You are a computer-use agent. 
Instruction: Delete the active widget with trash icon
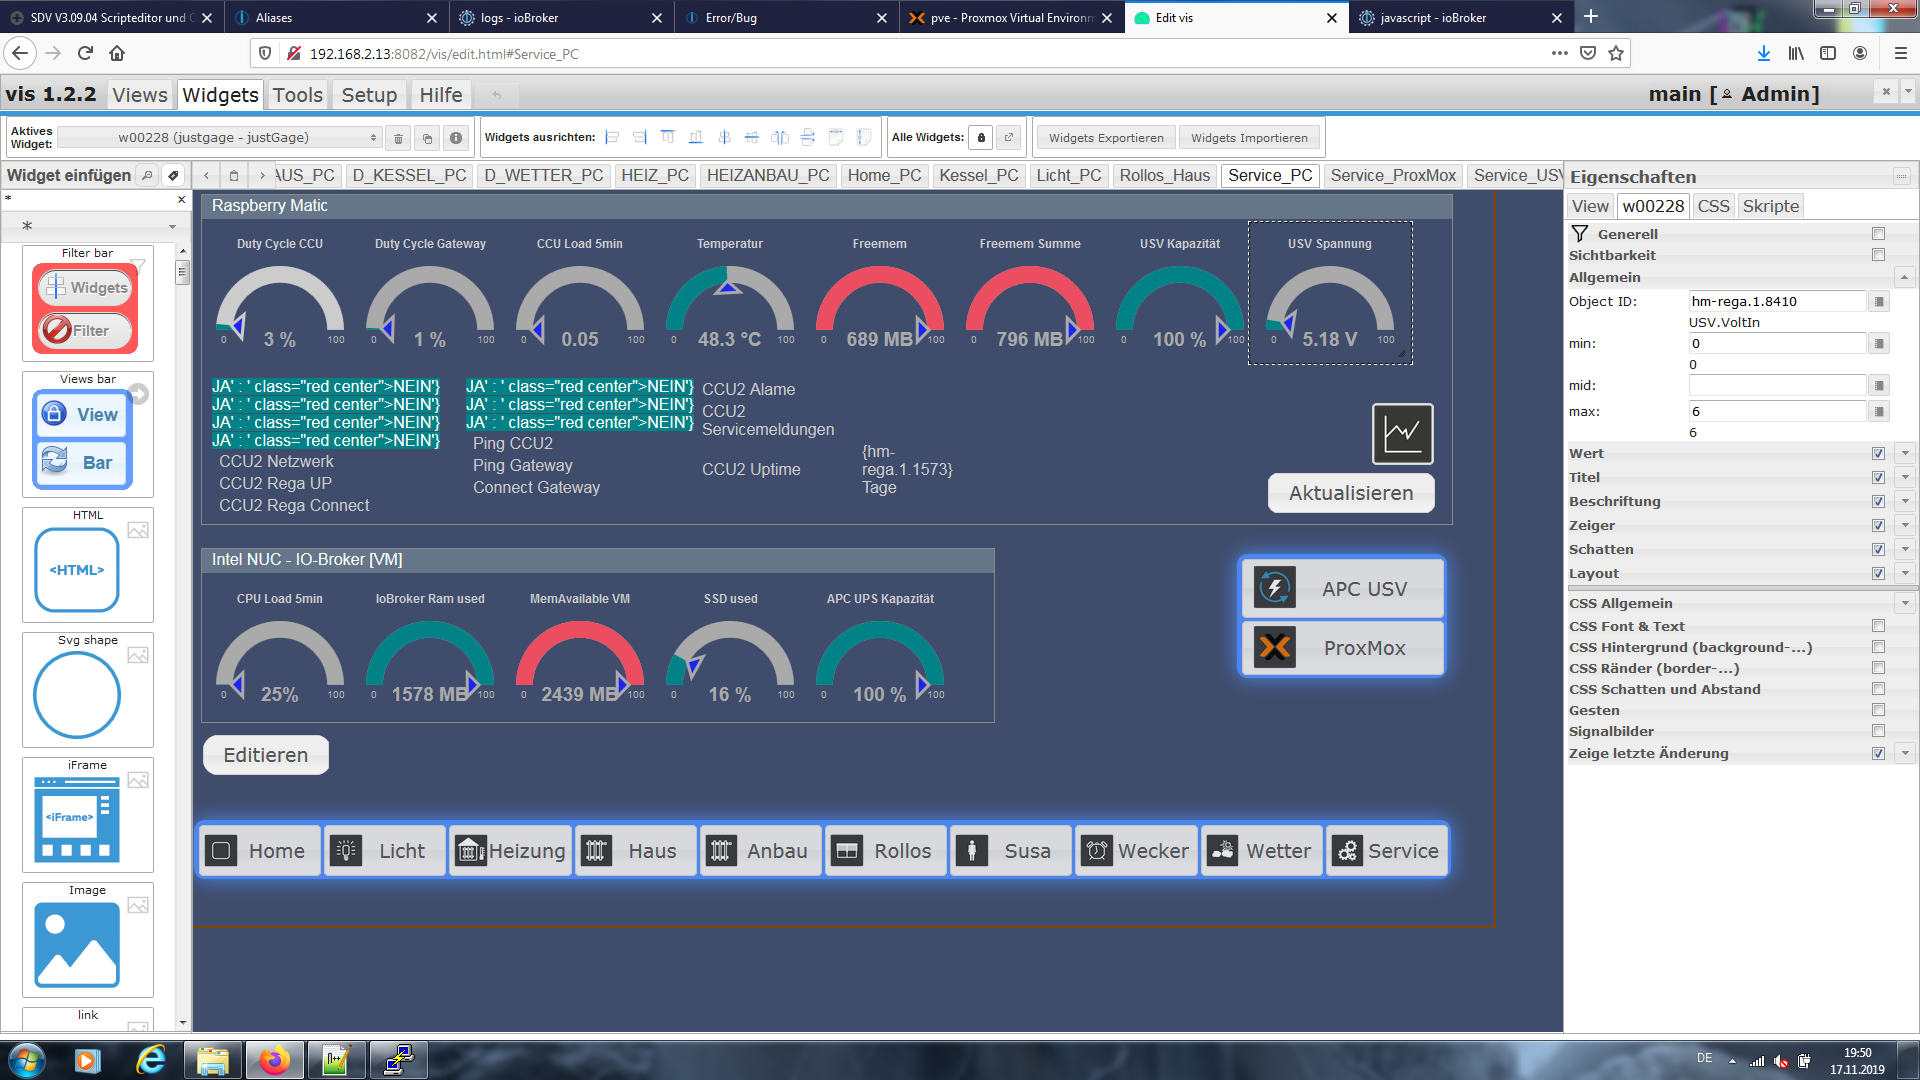pos(398,139)
